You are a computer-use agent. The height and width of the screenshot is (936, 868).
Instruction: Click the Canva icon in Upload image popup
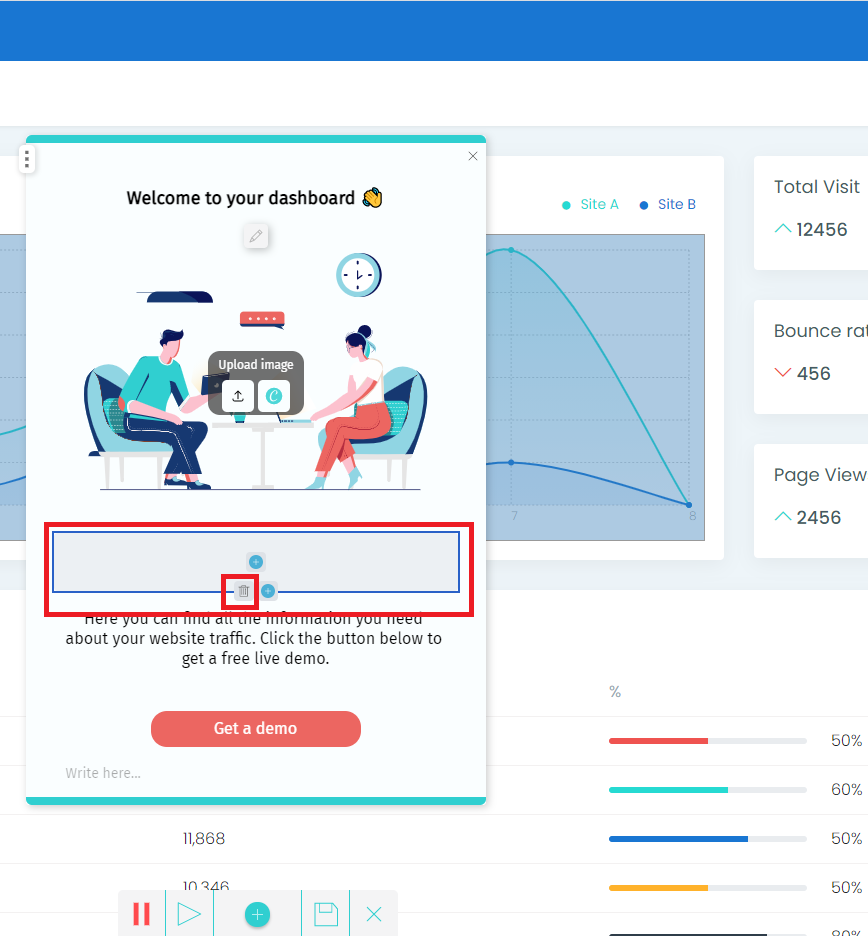click(x=274, y=396)
